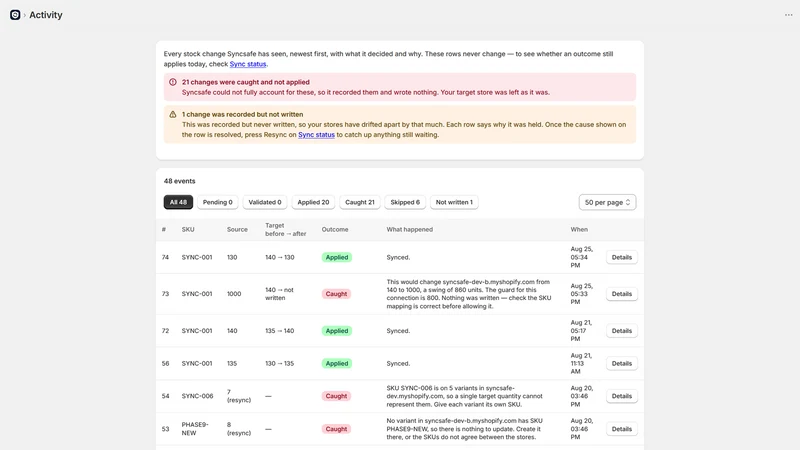This screenshot has width=800, height=450.
Task: Show Applied 20 events
Action: [313, 202]
